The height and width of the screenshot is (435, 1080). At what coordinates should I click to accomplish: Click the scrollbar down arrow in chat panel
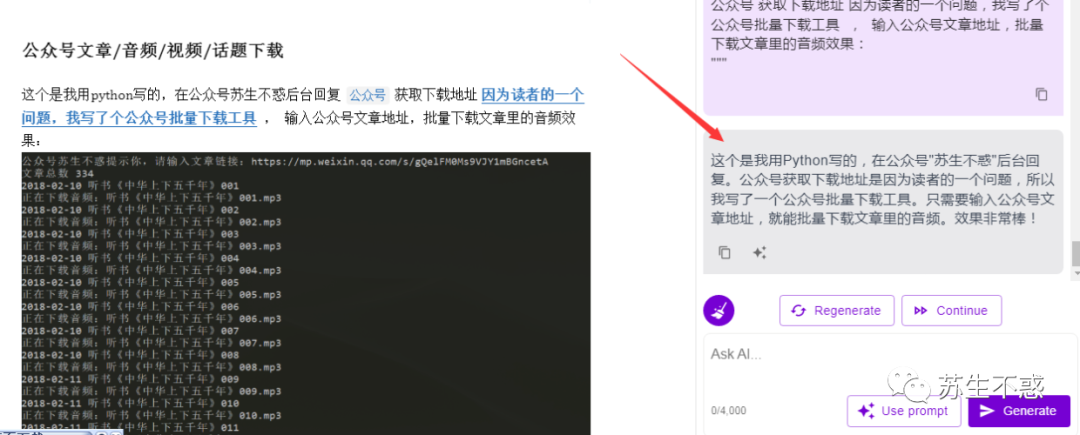click(x=1075, y=274)
